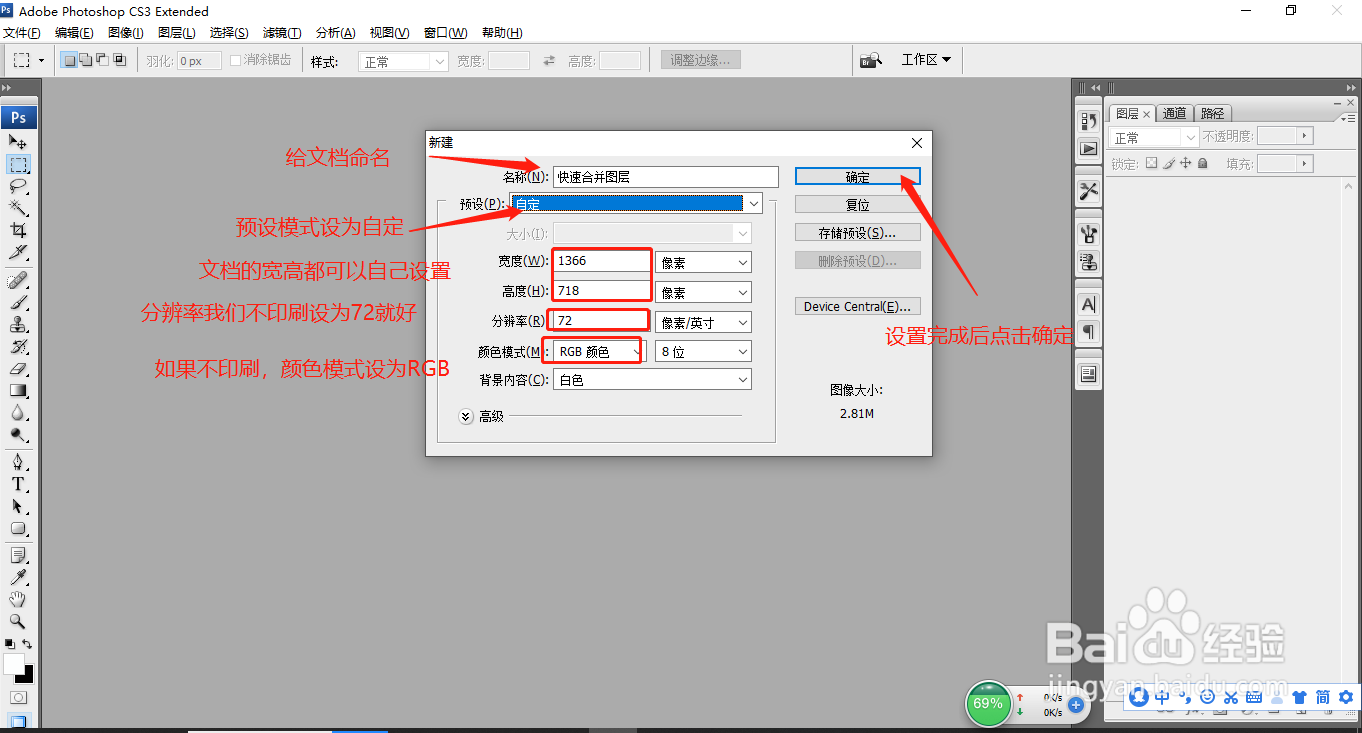Switch to the 通道 tab
This screenshot has width=1362, height=733.
point(1174,113)
